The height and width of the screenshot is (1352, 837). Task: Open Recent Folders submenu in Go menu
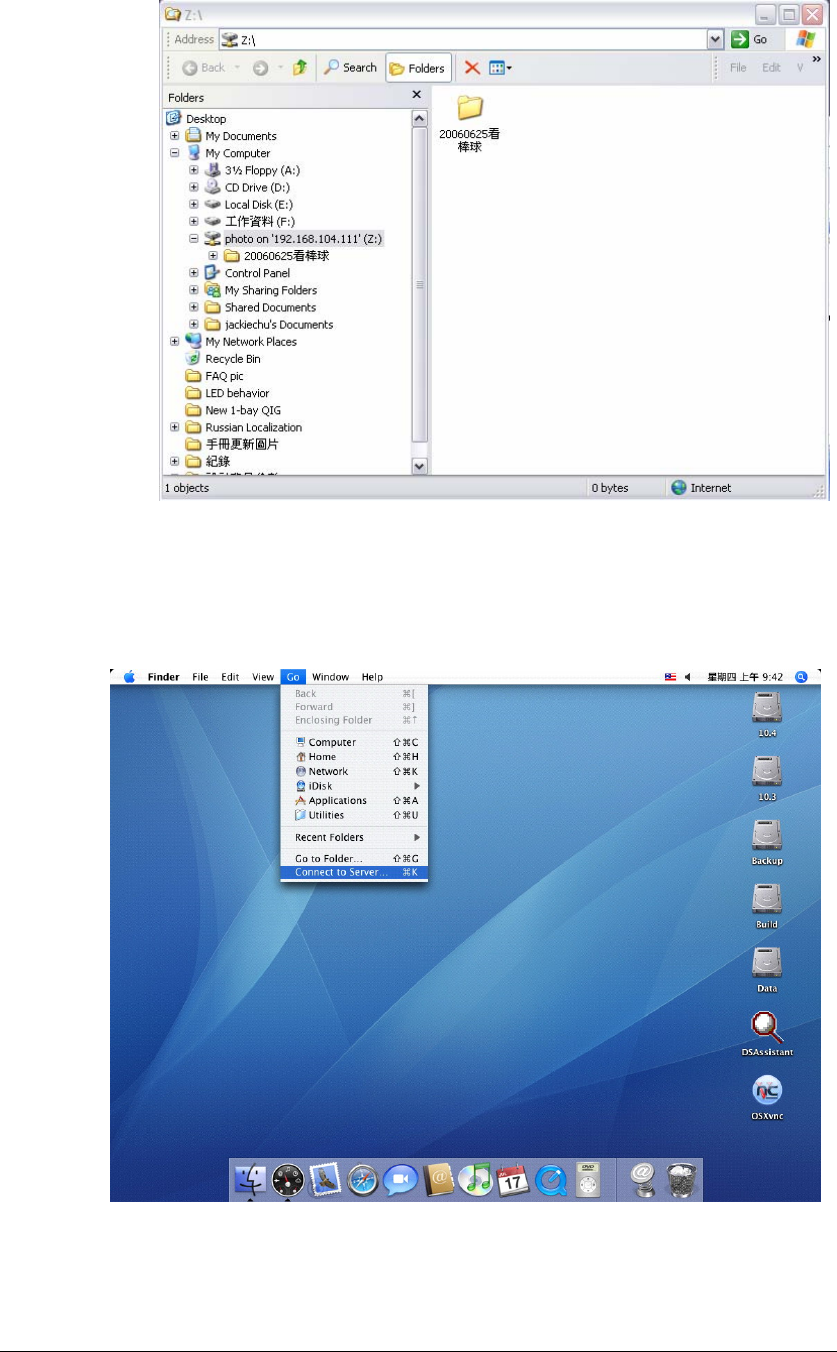(355, 837)
